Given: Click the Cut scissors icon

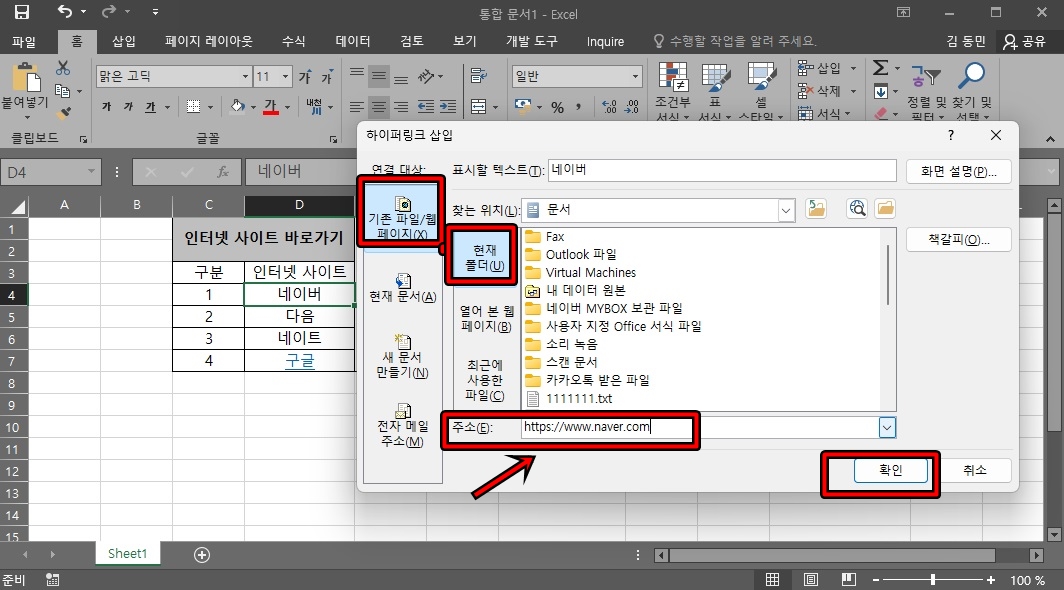Looking at the screenshot, I should [x=63, y=68].
